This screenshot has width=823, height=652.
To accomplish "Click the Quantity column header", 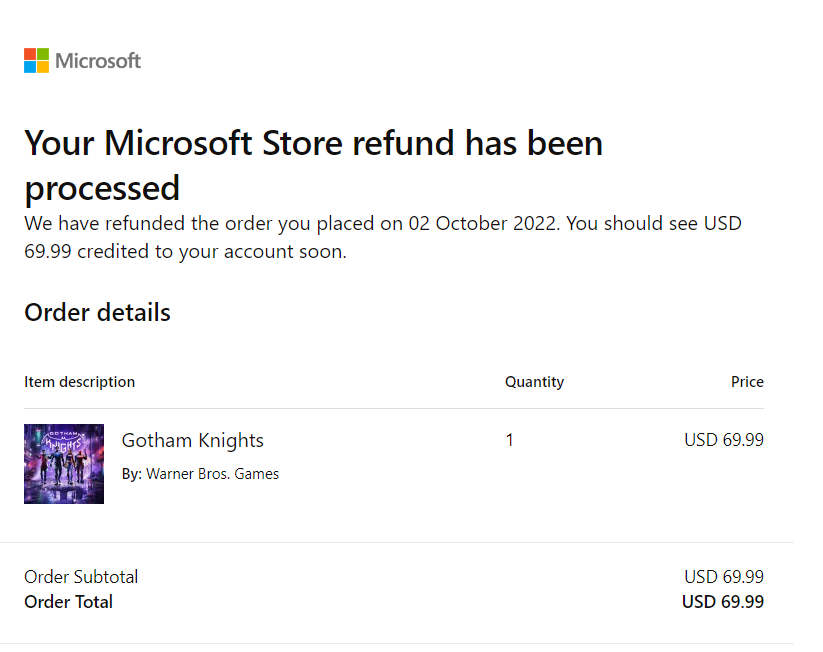I will click(x=534, y=382).
